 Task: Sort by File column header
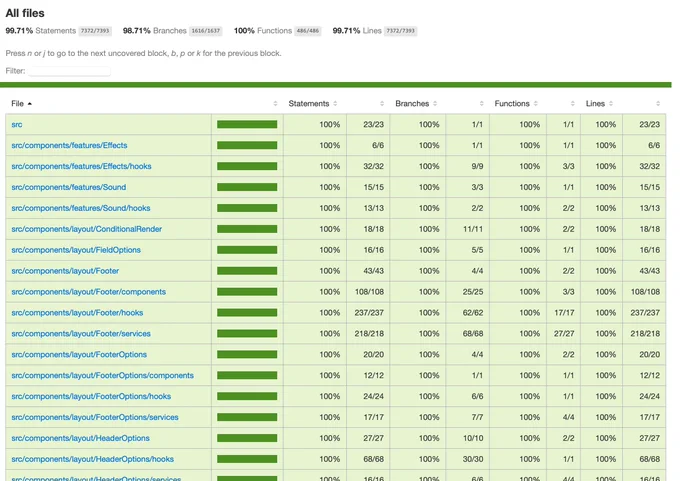[x=21, y=104]
